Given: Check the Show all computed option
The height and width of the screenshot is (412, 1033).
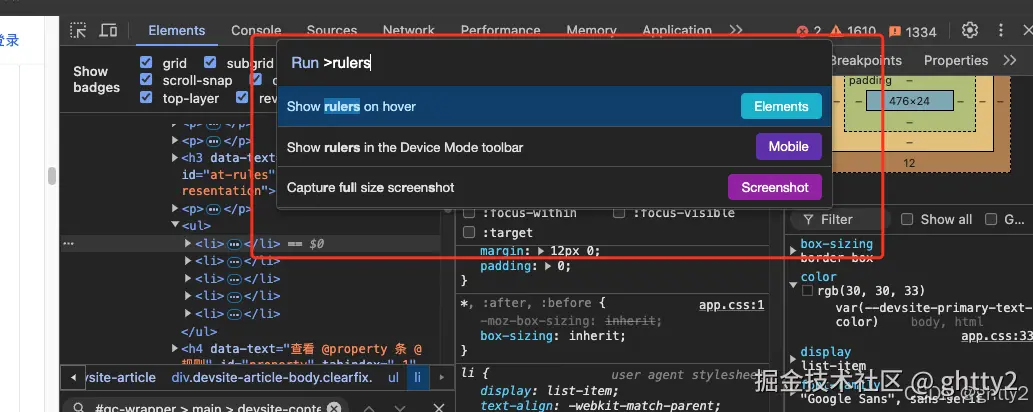Looking at the screenshot, I should click(907, 220).
